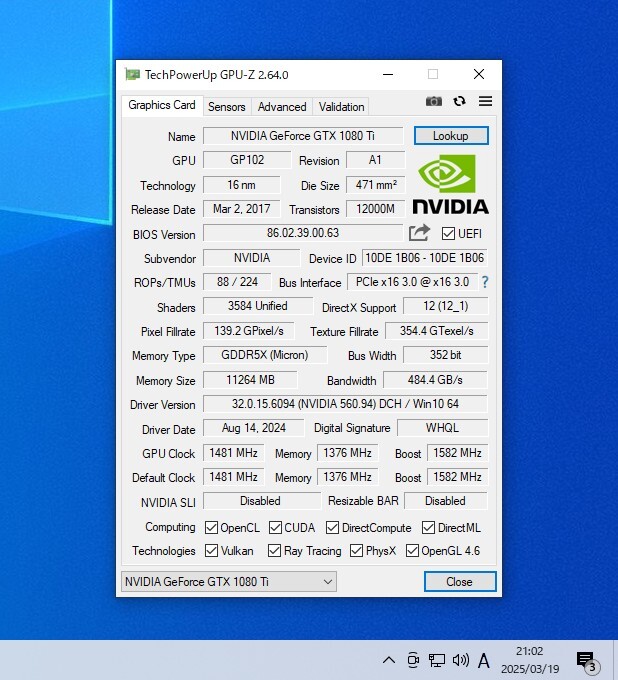Image resolution: width=618 pixels, height=680 pixels.
Task: Click the Shaders field 3584 Unified
Action: pos(258,306)
